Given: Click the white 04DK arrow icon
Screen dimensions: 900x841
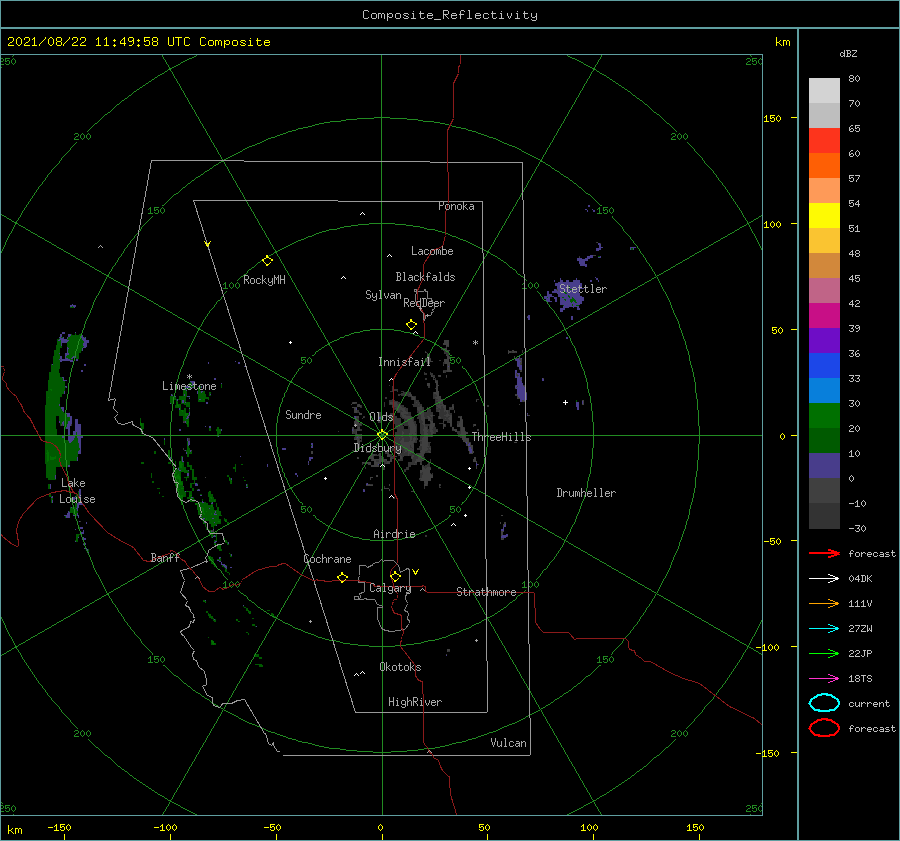Looking at the screenshot, I should pos(824,579).
